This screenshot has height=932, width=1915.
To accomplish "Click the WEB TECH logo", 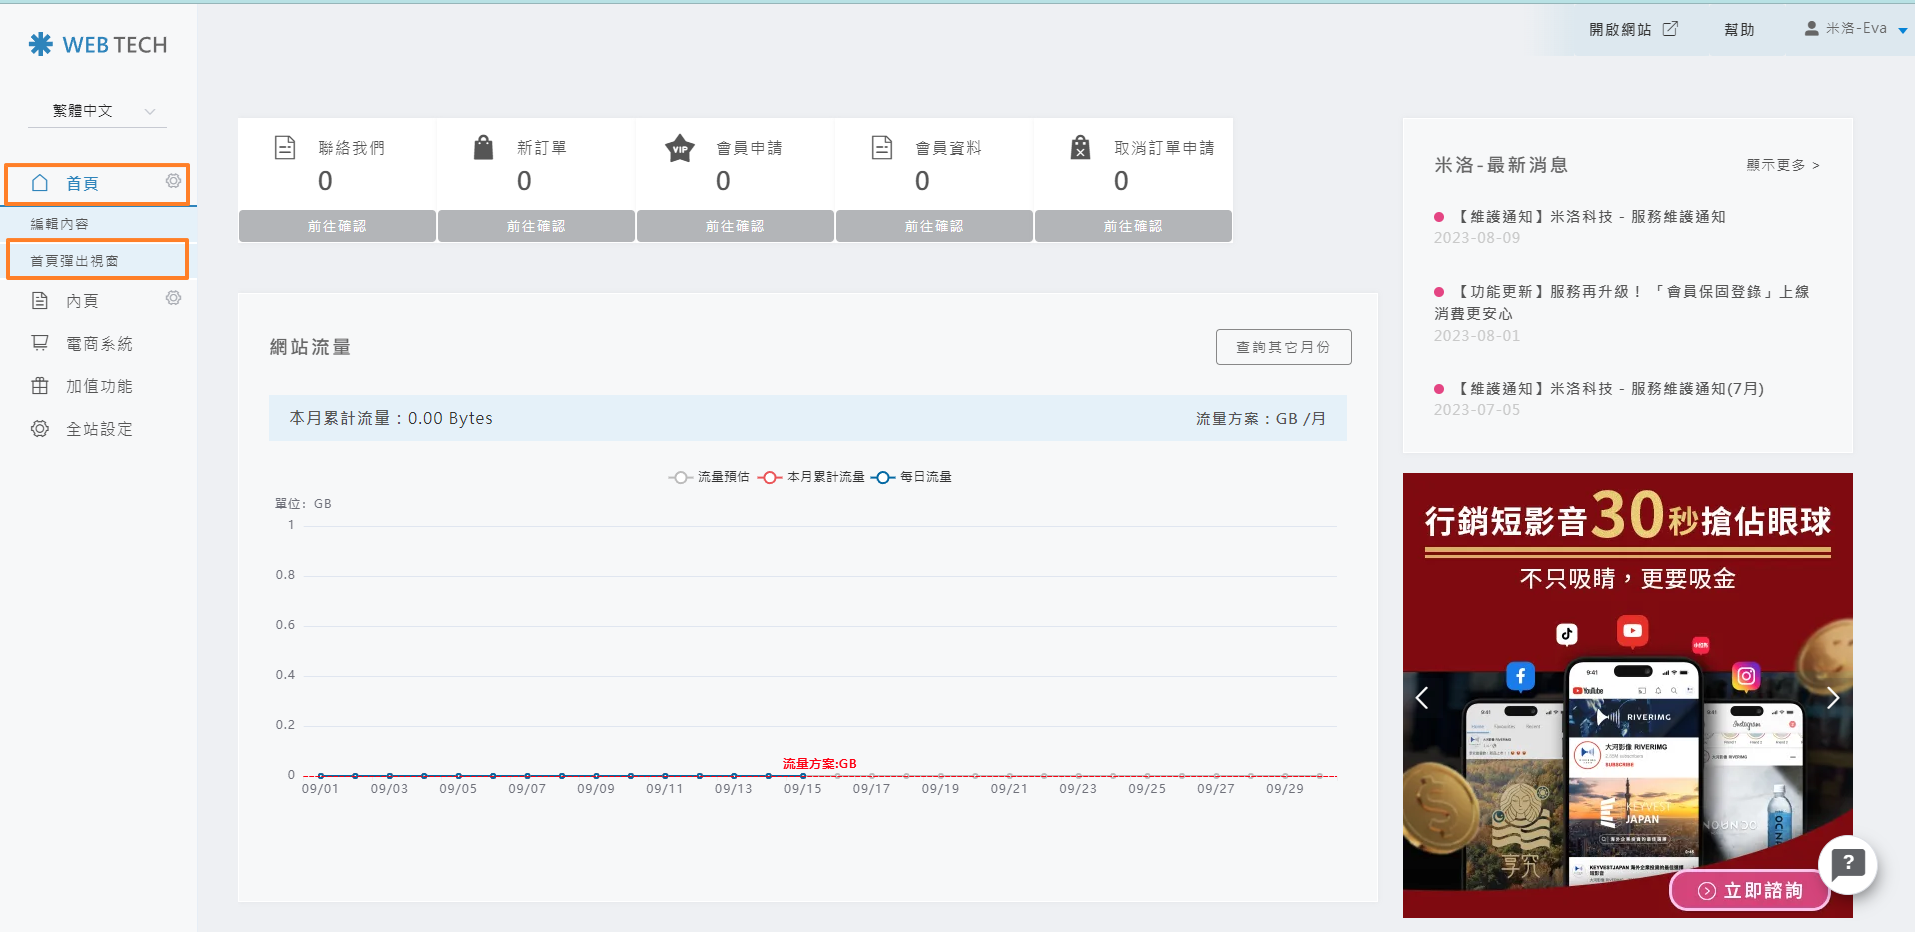I will (x=98, y=45).
